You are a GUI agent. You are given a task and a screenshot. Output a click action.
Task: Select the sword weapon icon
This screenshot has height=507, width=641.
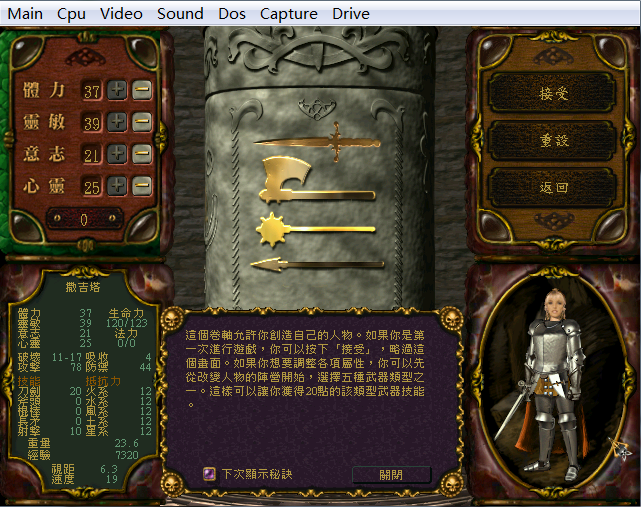point(318,142)
